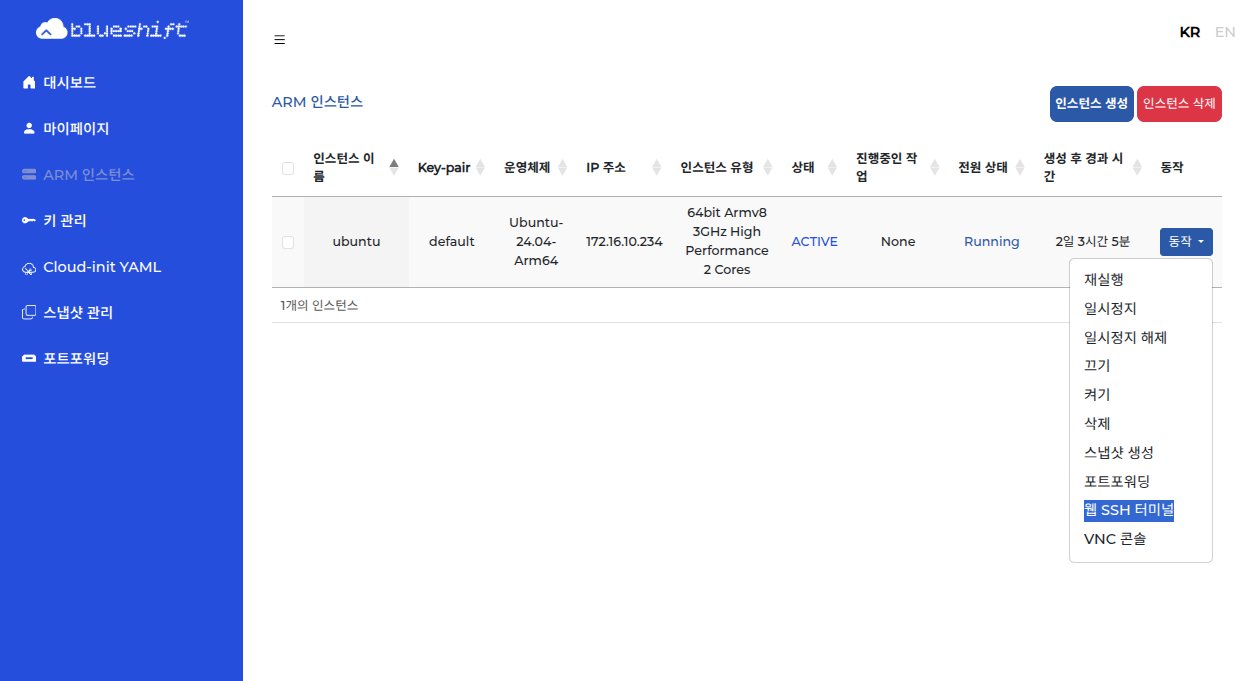Click the My Page user icon
This screenshot has height=681, width=1239.
click(29, 129)
